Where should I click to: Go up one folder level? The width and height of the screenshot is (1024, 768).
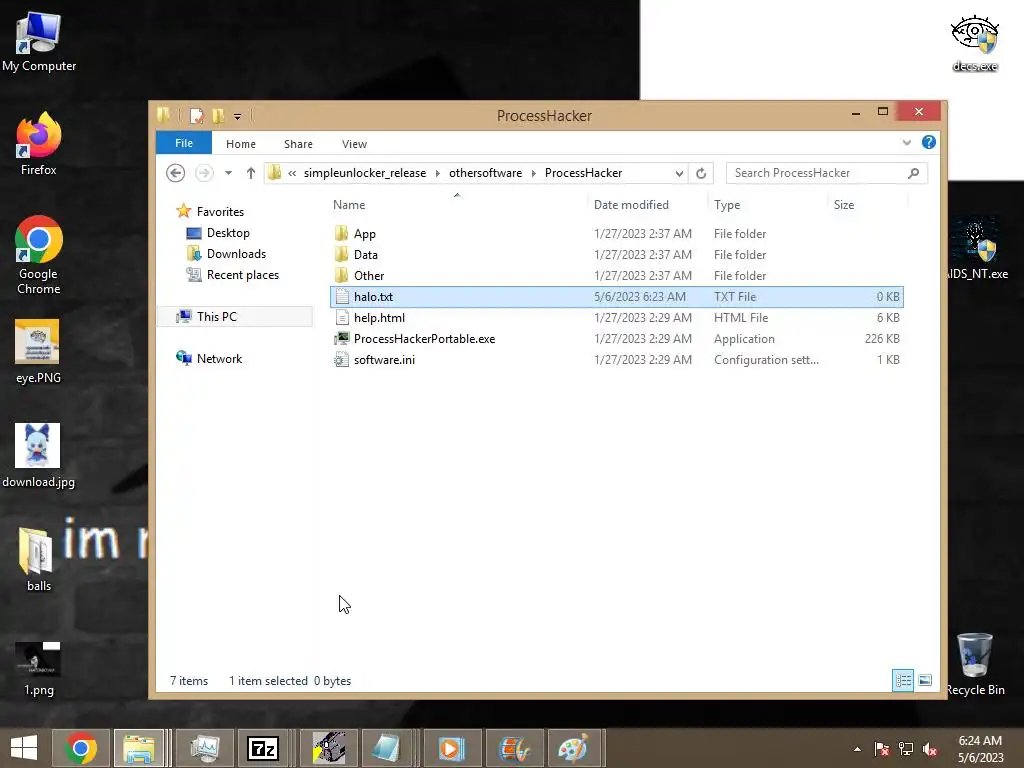pos(251,173)
